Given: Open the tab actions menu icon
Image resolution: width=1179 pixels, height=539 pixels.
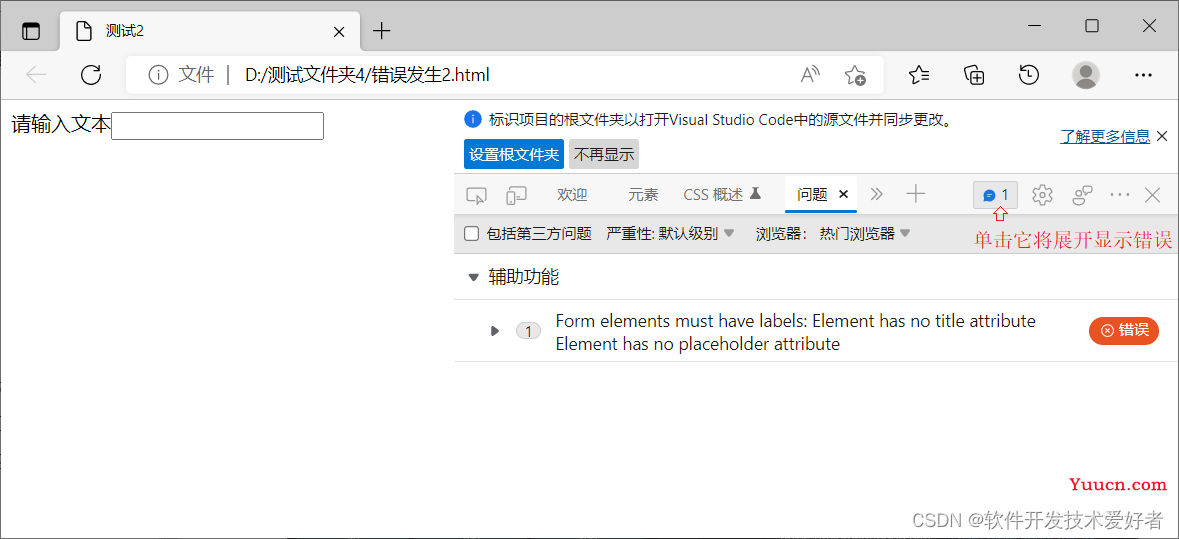Looking at the screenshot, I should [31, 31].
